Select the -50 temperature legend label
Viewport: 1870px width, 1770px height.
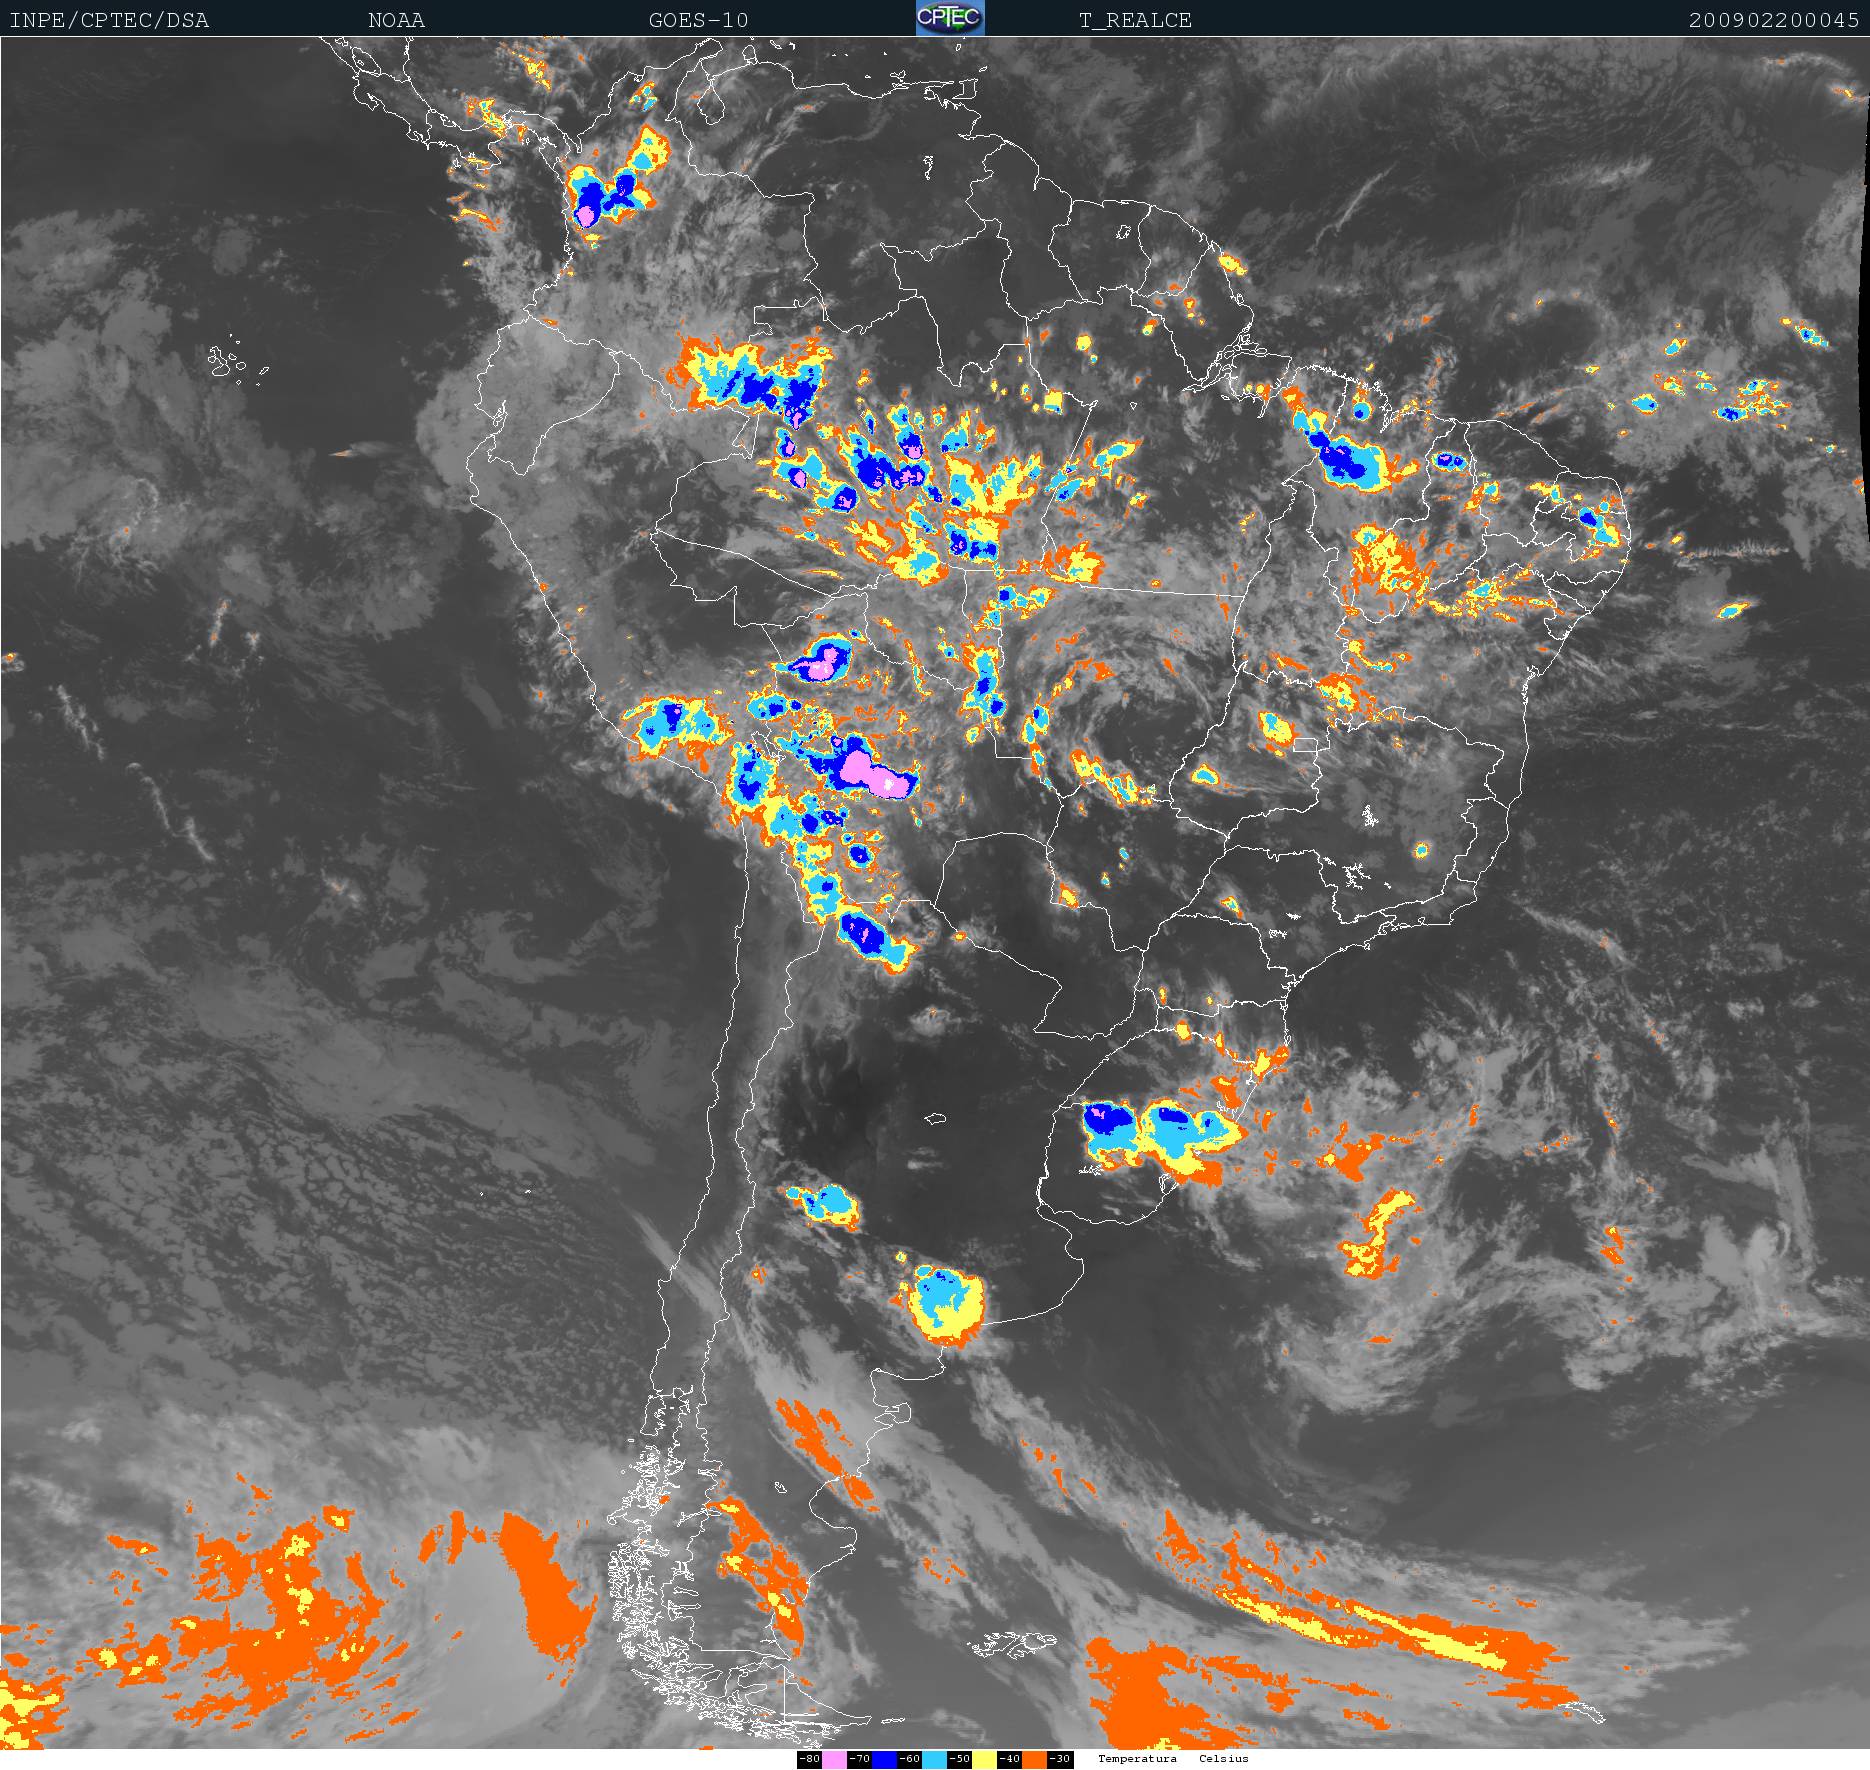[959, 1759]
